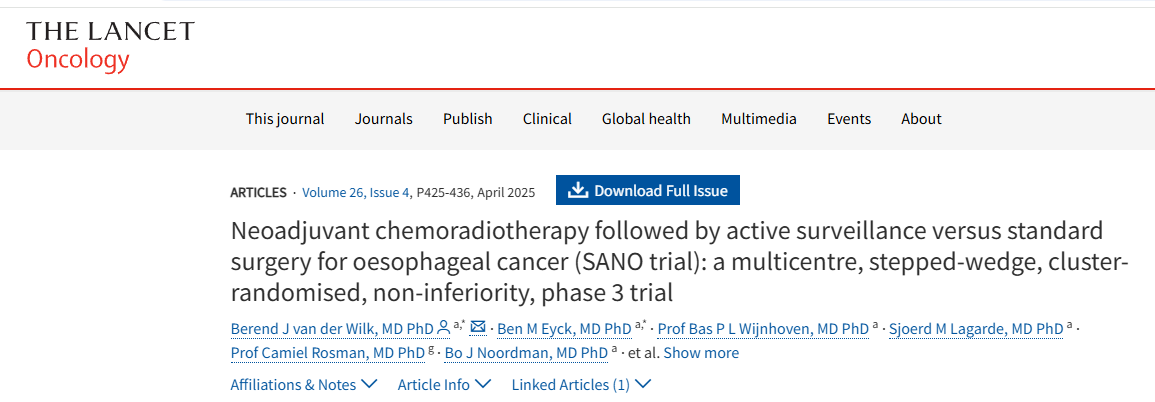Expand the Article Info section
Screen dimensions: 1155x402
pos(444,384)
